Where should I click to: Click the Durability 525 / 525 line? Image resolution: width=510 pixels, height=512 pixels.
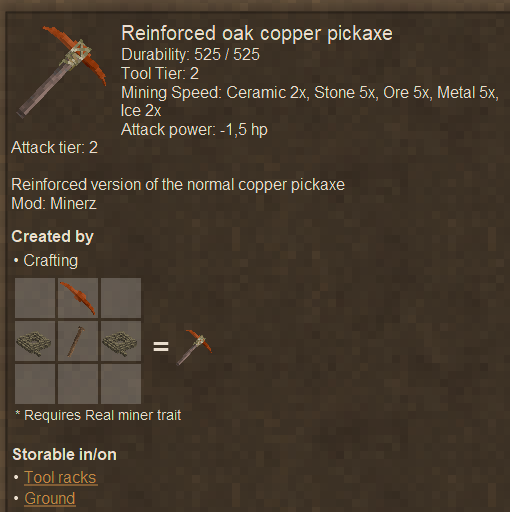click(x=190, y=55)
